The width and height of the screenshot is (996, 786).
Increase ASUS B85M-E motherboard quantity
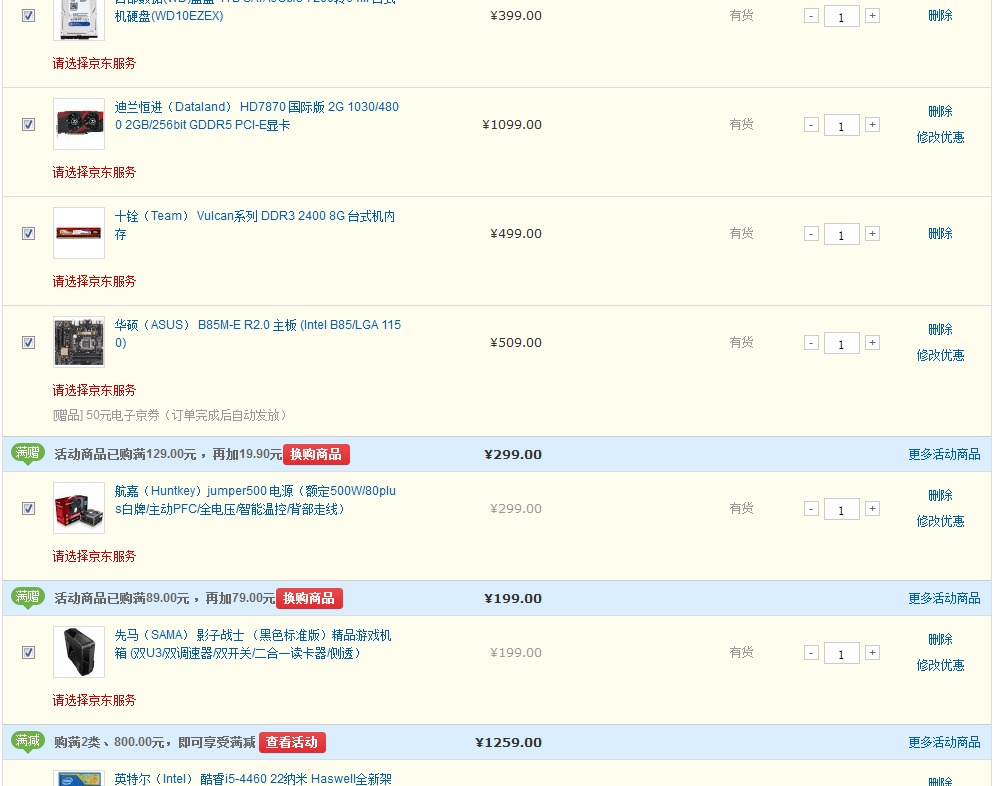873,343
